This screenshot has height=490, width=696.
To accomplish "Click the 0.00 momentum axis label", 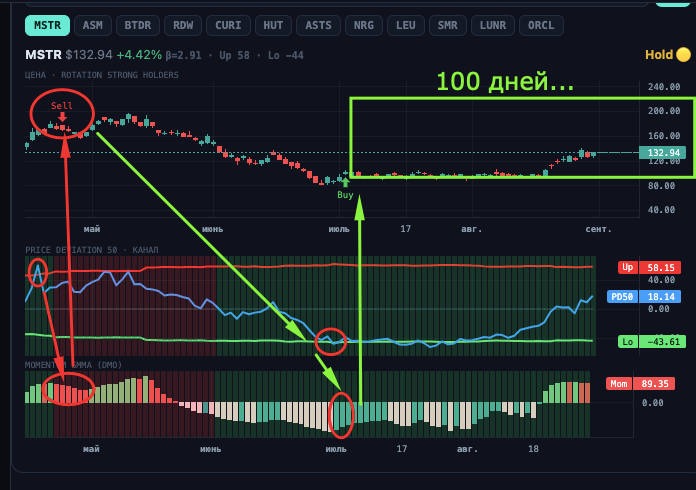I will coord(652,403).
